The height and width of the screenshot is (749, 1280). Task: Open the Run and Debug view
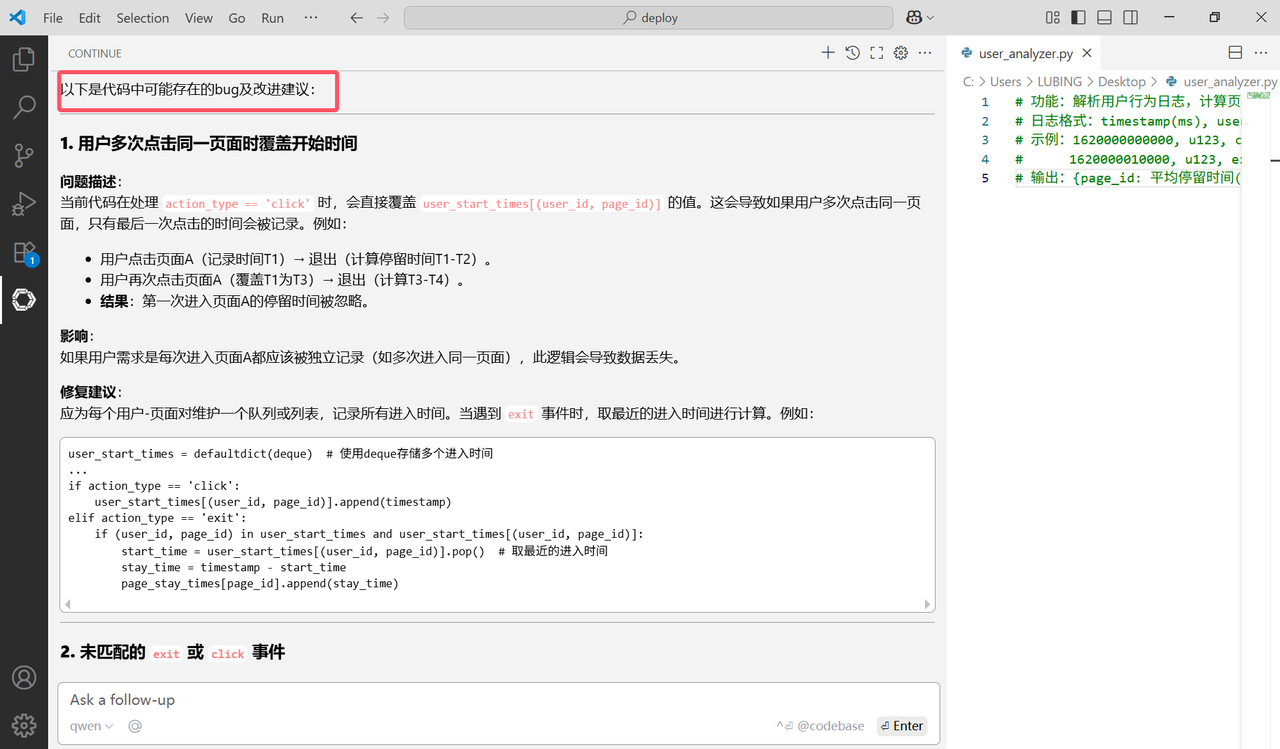[x=24, y=203]
